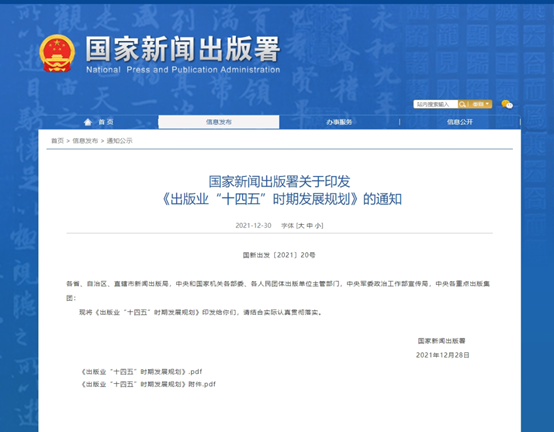The width and height of the screenshot is (554, 432).
Task: Click the 国家新闻出版署 site title banner
Action: click(183, 49)
